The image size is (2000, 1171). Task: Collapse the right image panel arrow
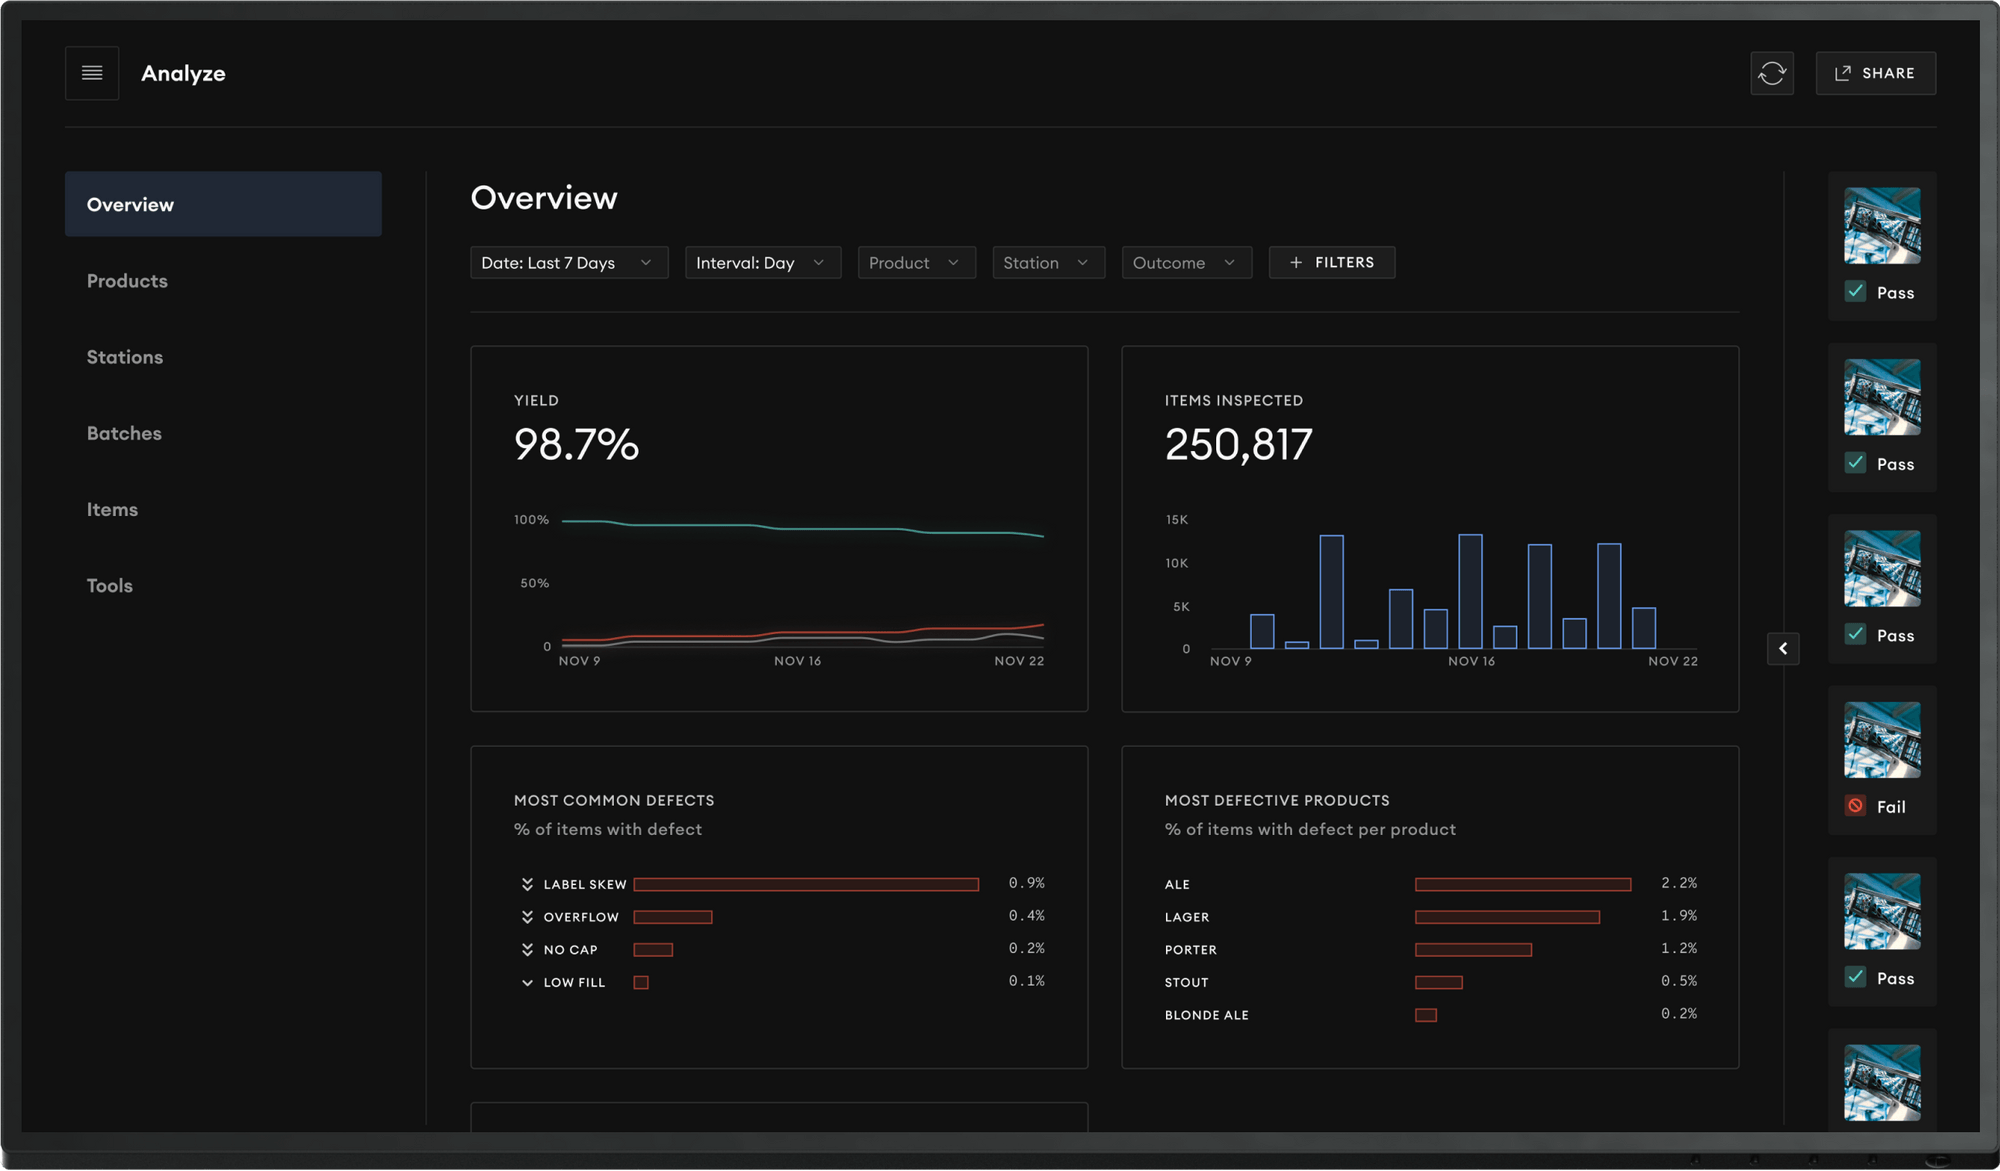pos(1783,649)
